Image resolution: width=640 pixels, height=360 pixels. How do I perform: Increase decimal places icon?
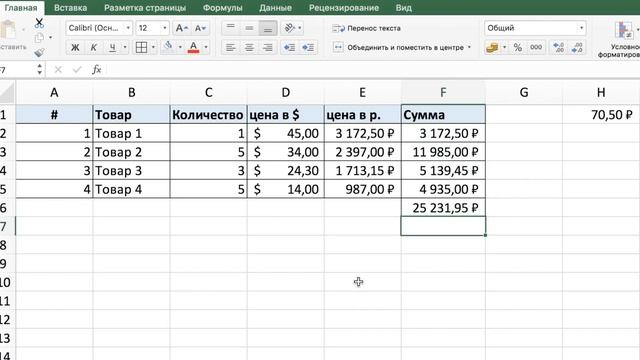click(558, 47)
